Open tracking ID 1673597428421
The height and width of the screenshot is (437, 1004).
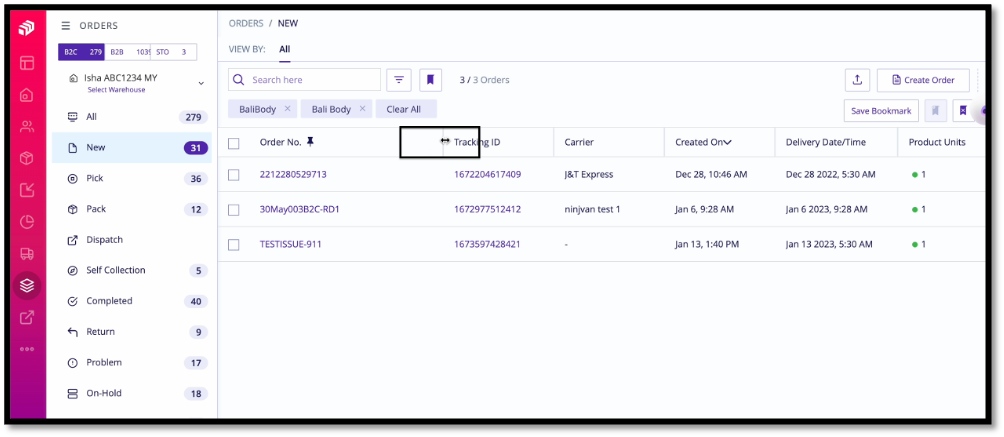click(487, 244)
